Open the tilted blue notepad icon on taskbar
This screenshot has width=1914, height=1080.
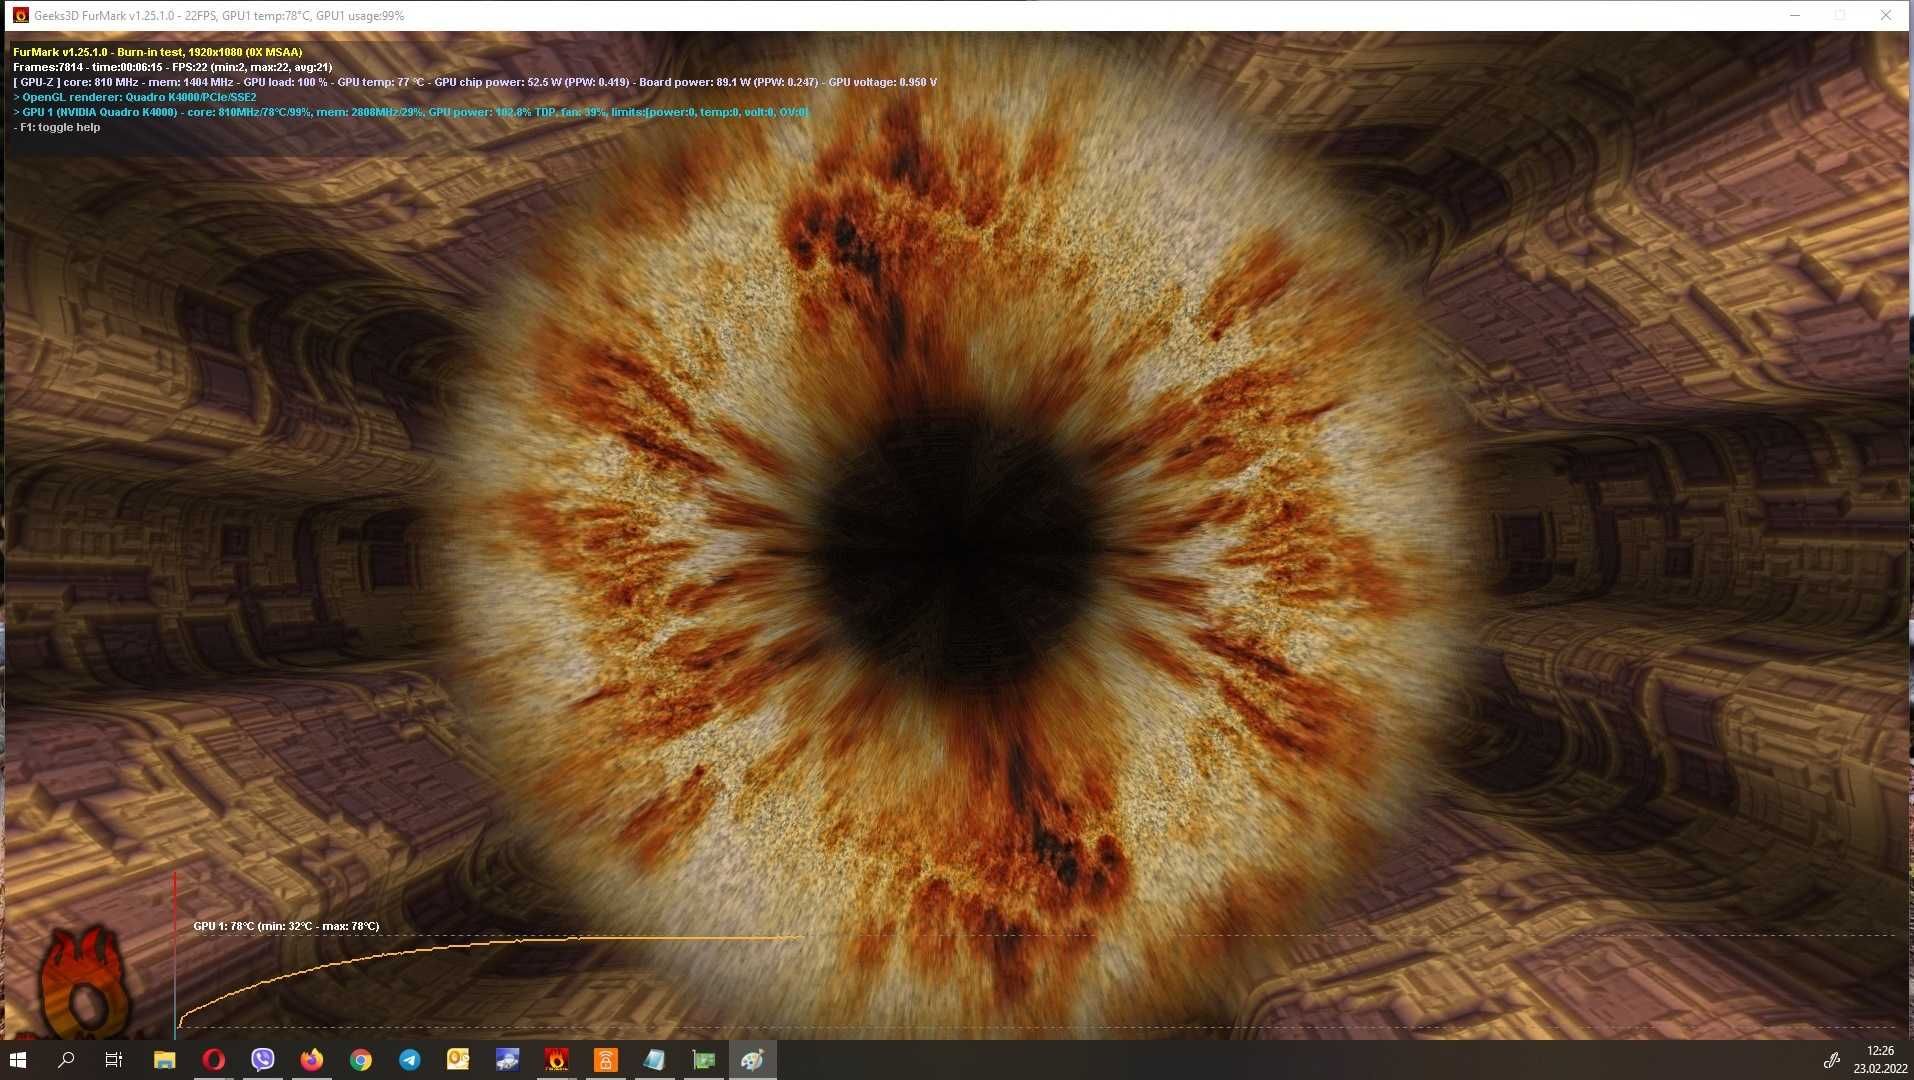[x=654, y=1060]
